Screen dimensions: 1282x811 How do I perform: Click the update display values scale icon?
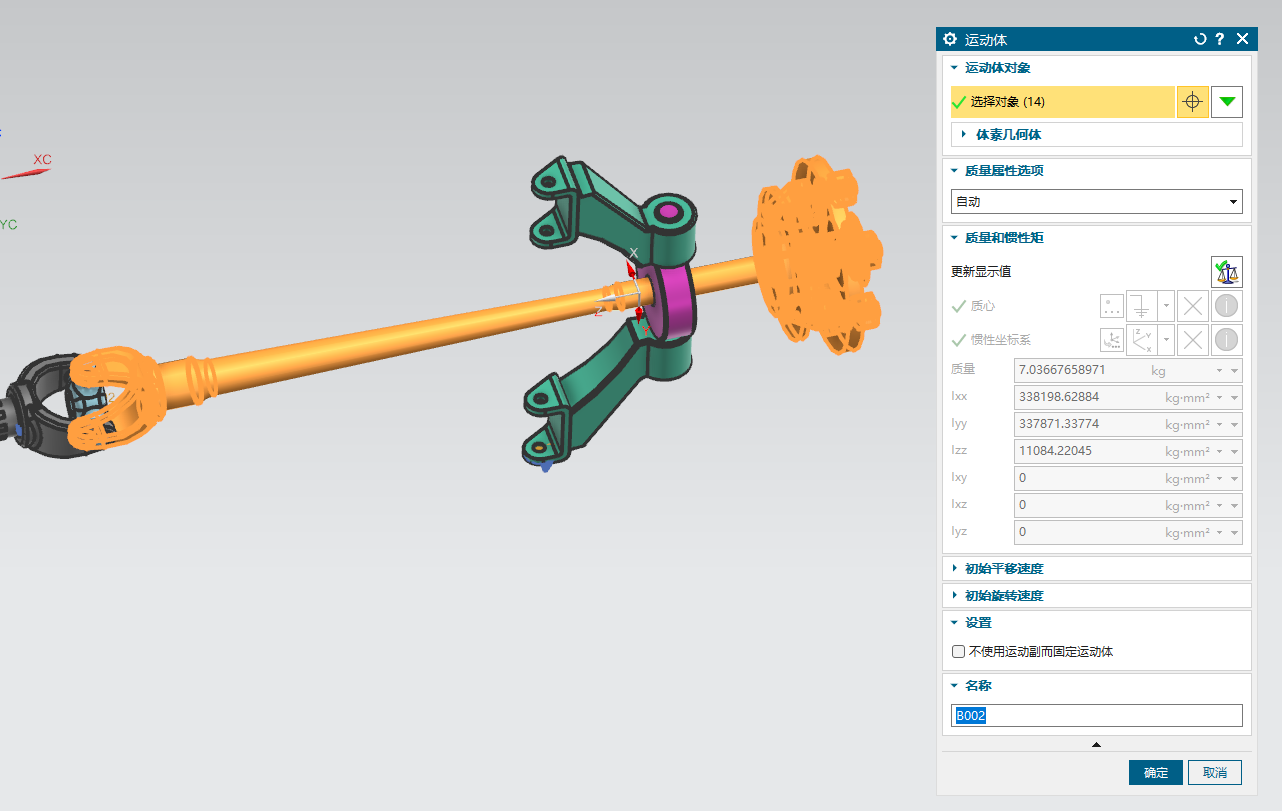coord(1226,271)
